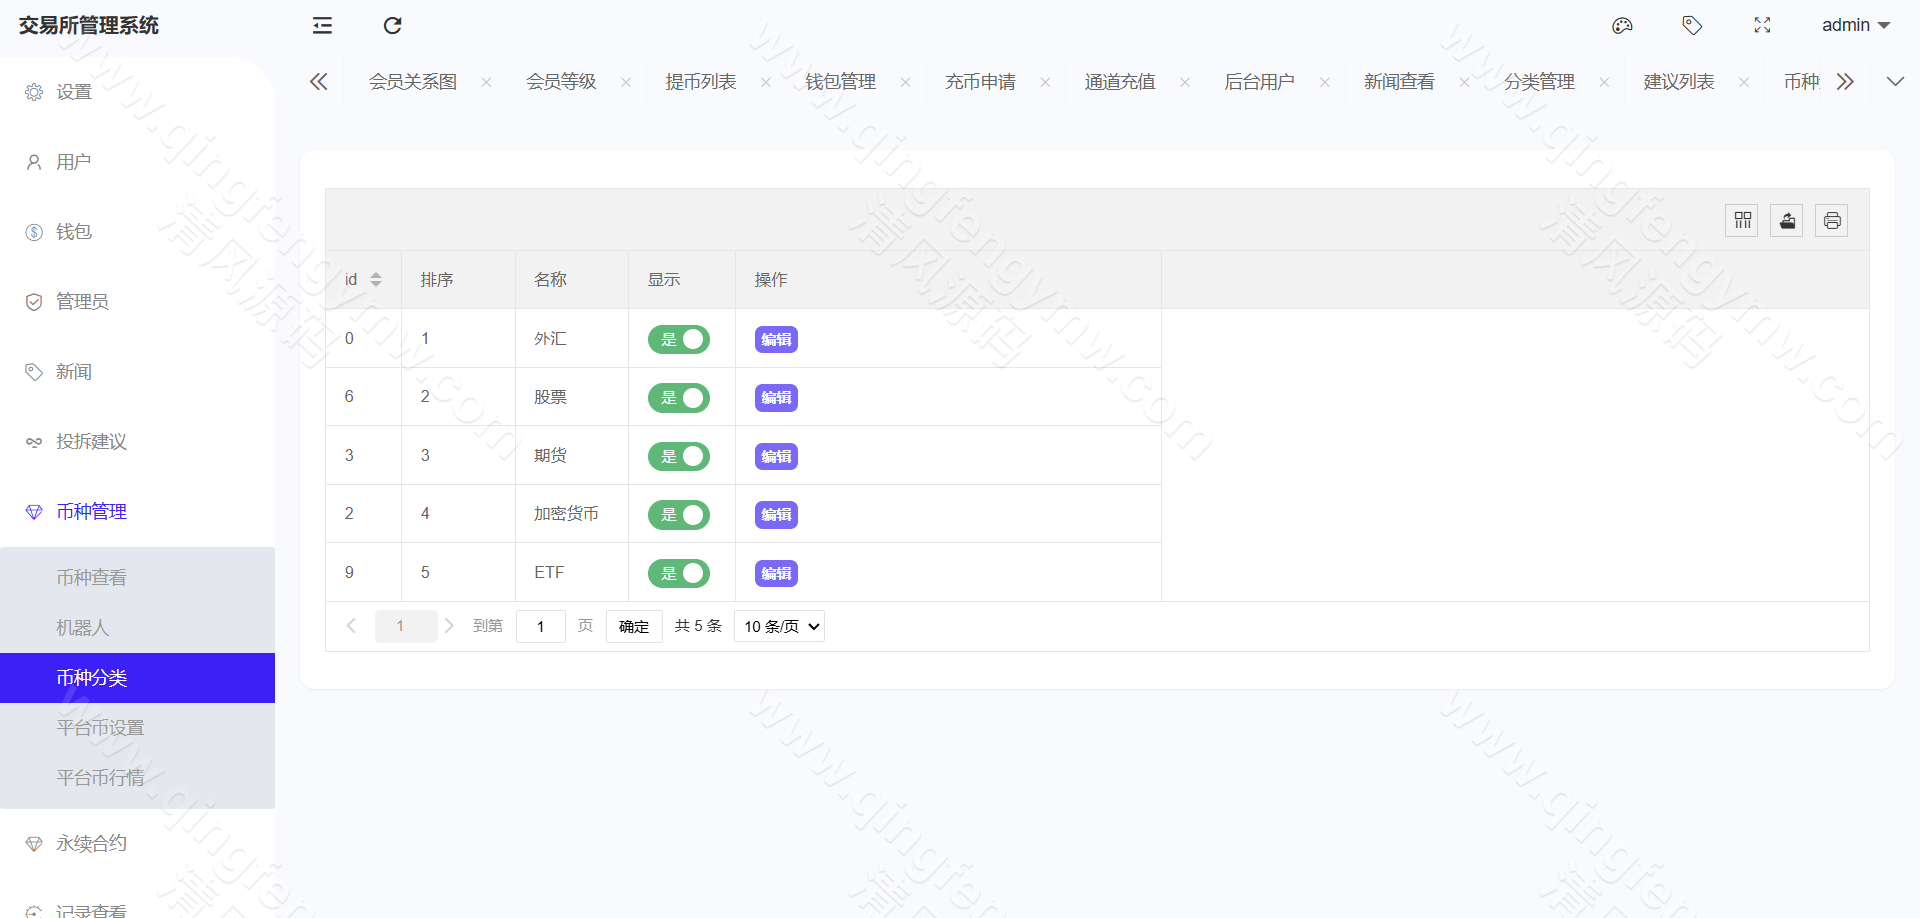The image size is (1920, 918).
Task: Disable display for the 外汇 row
Action: tap(679, 339)
